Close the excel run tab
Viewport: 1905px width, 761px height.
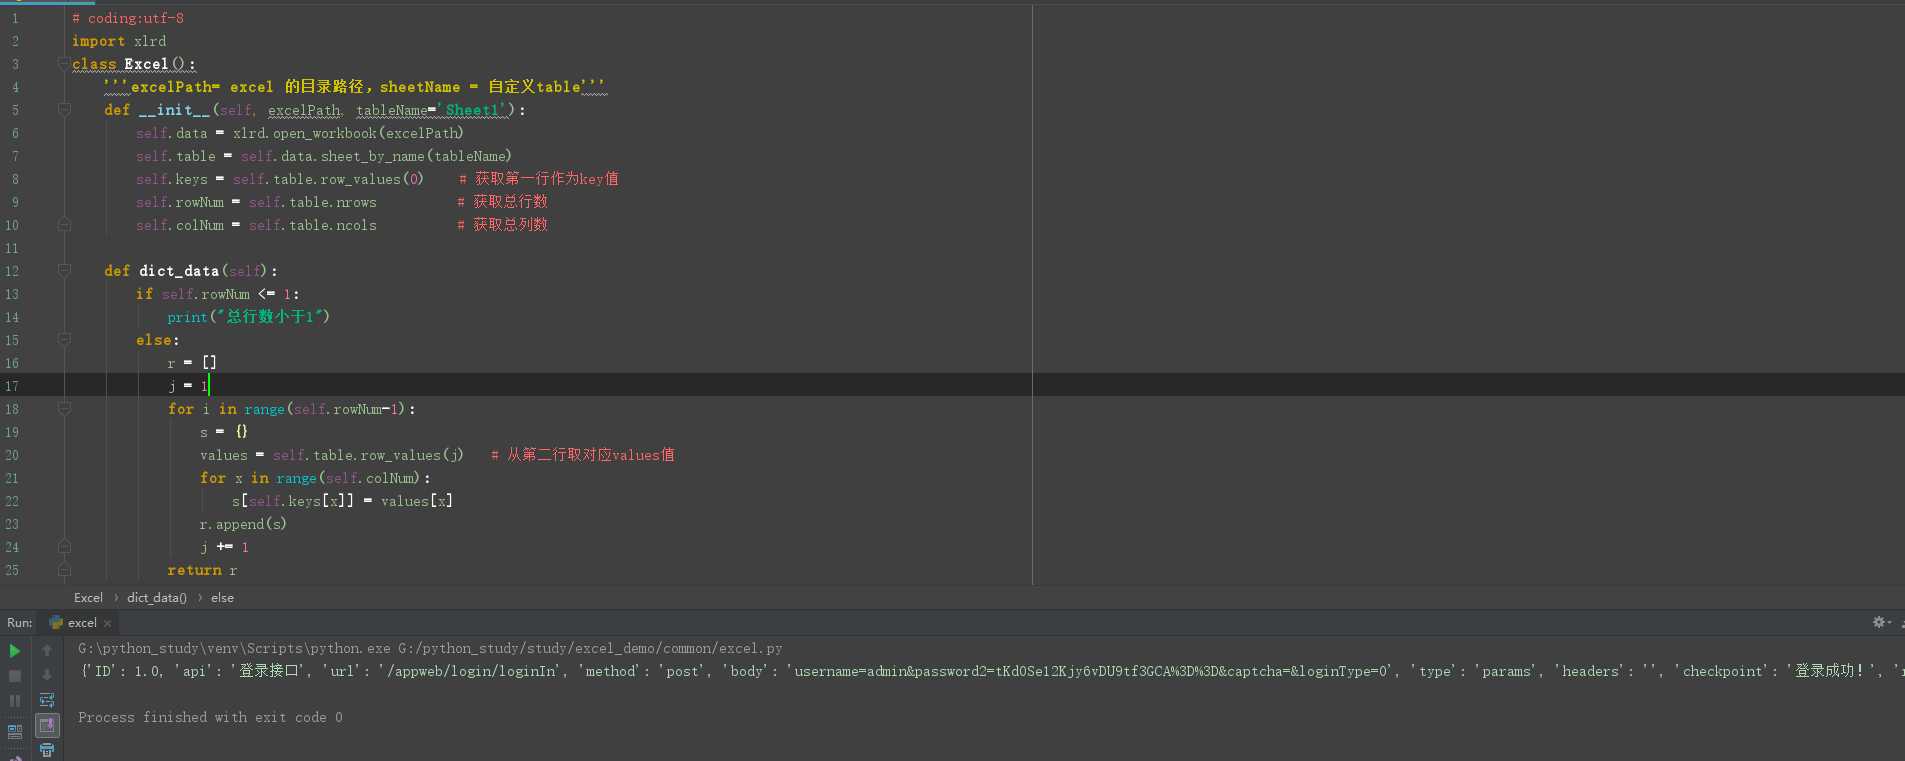tap(108, 623)
